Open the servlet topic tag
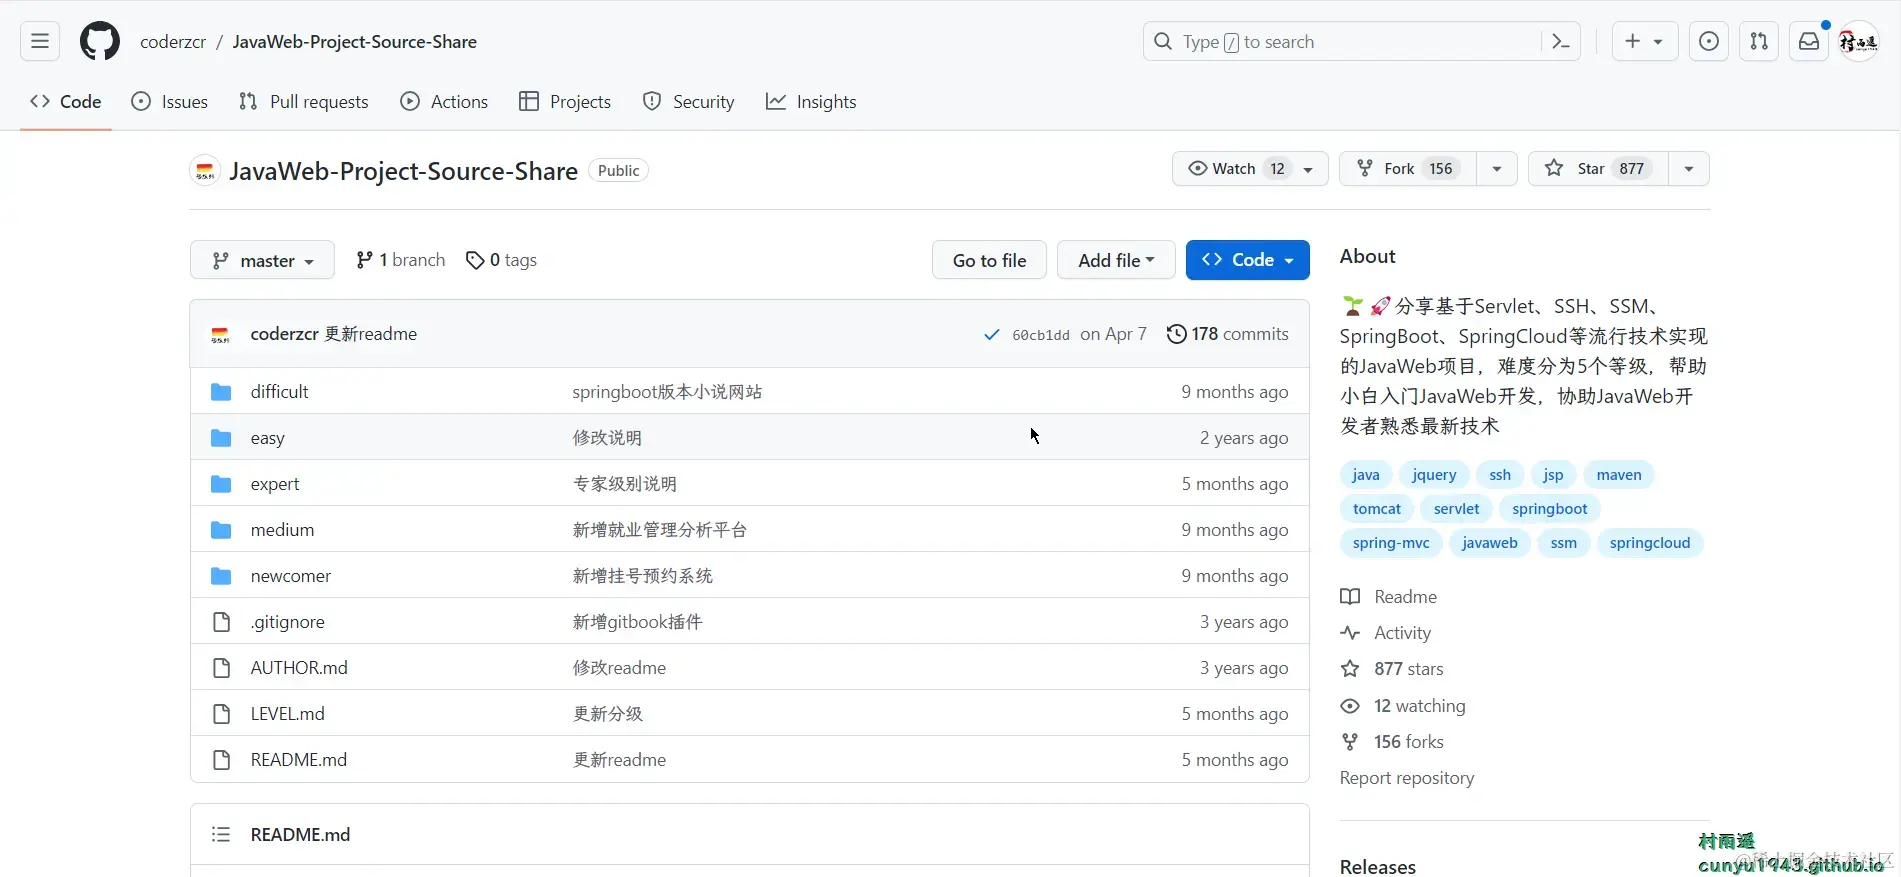Image resolution: width=1901 pixels, height=877 pixels. 1456,509
